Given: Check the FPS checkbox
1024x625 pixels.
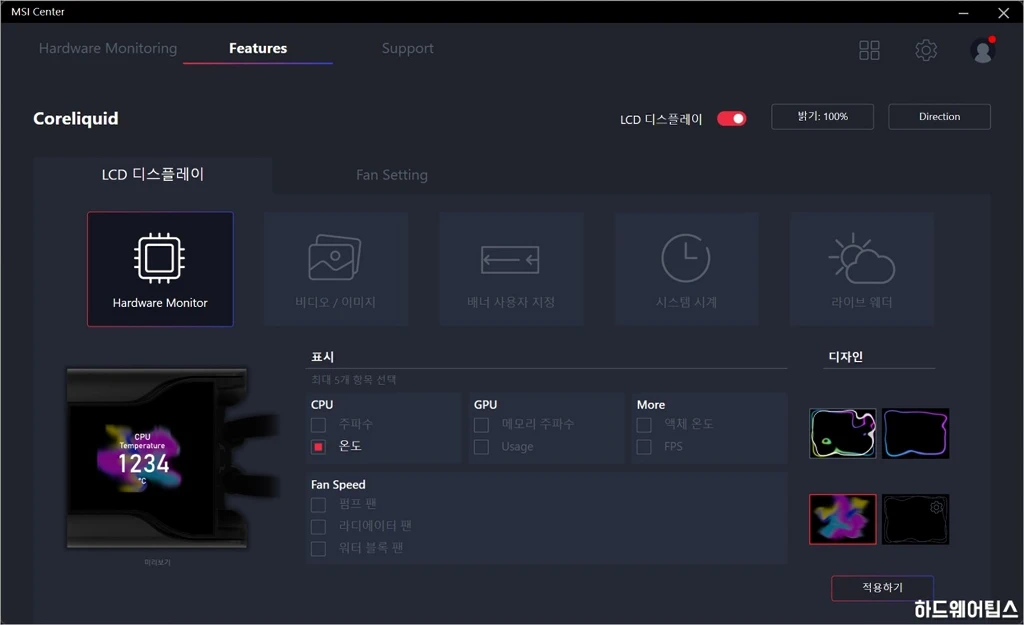Looking at the screenshot, I should tap(644, 447).
